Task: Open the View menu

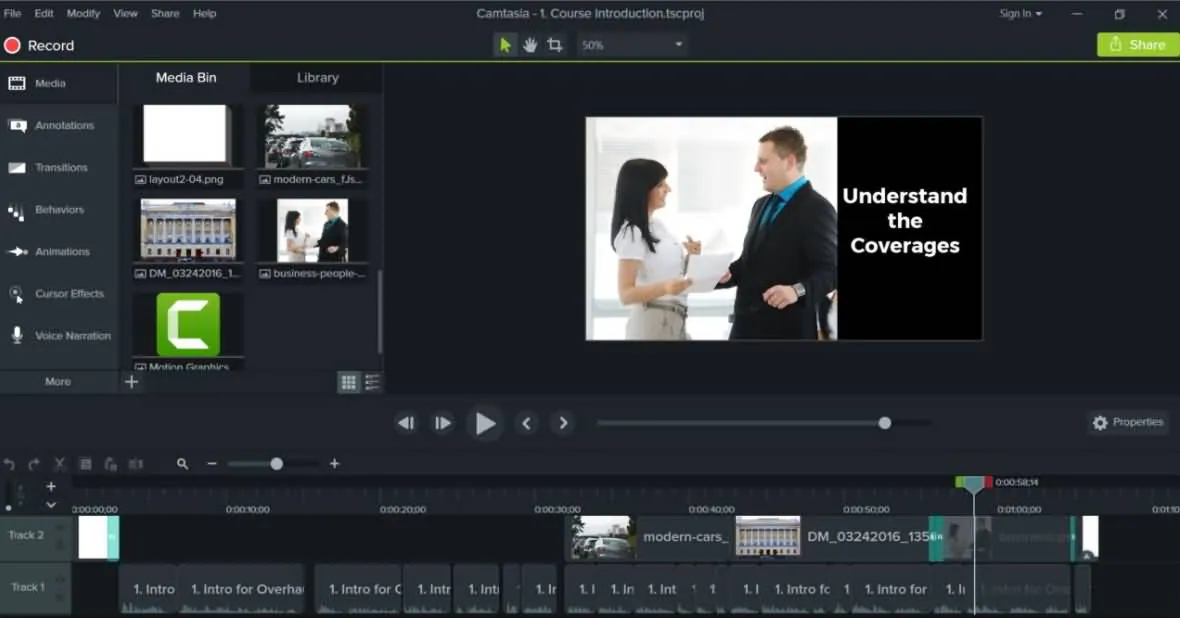Action: pos(125,14)
